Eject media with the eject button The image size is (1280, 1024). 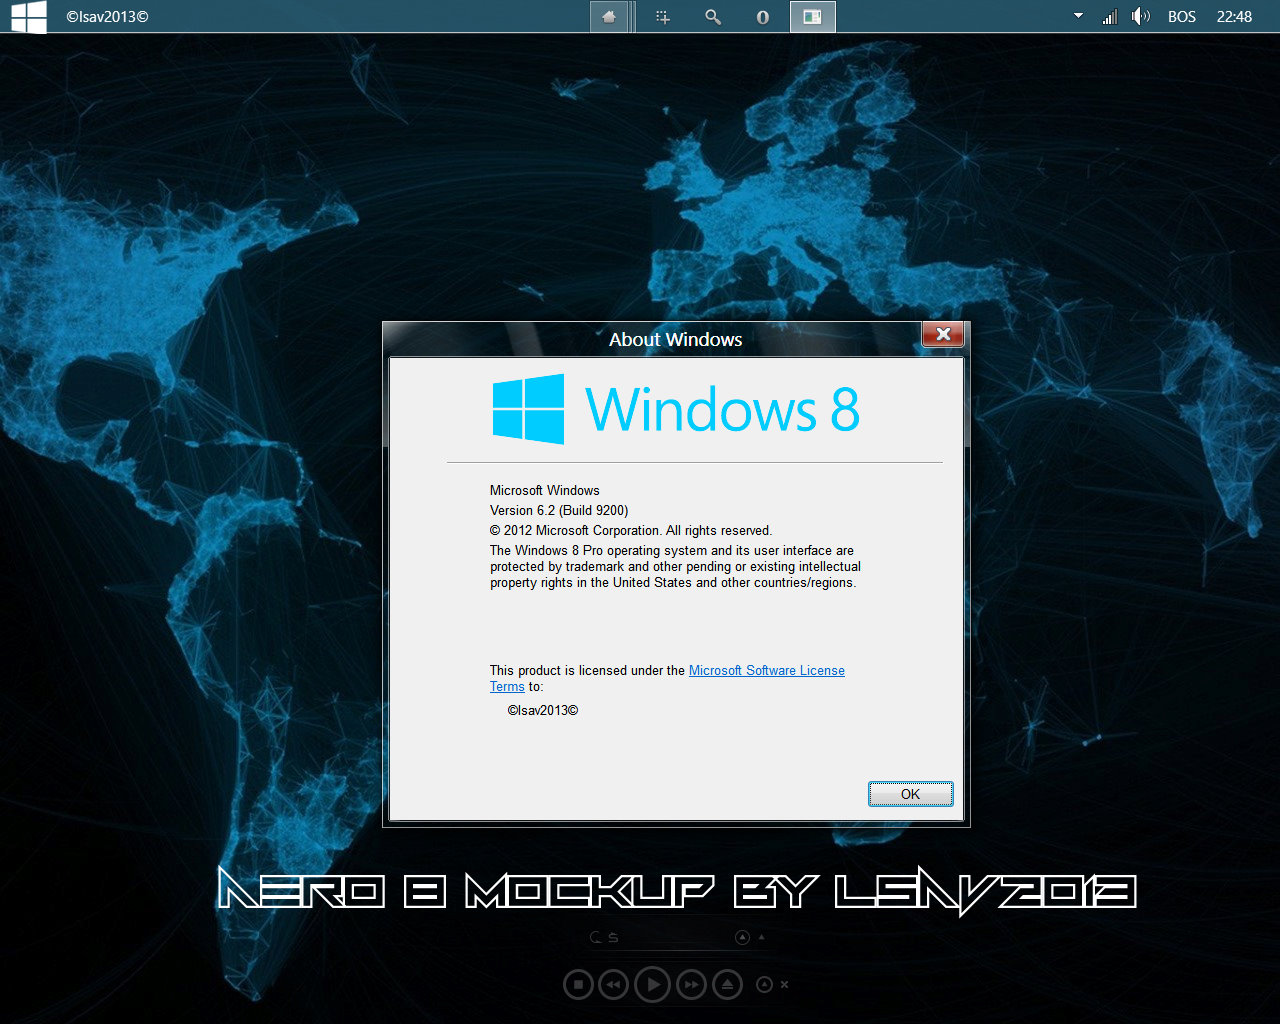point(727,985)
